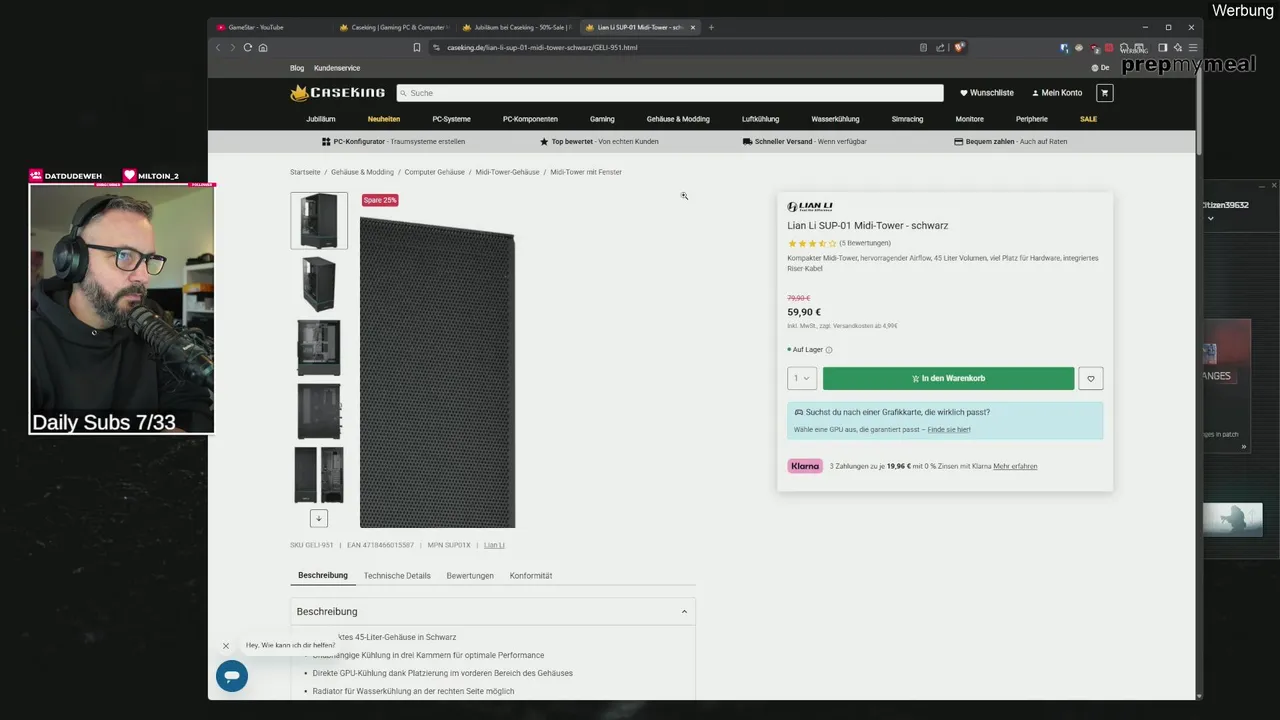Click Klarna Mehr erfahren link
The width and height of the screenshot is (1280, 720).
coord(1015,466)
